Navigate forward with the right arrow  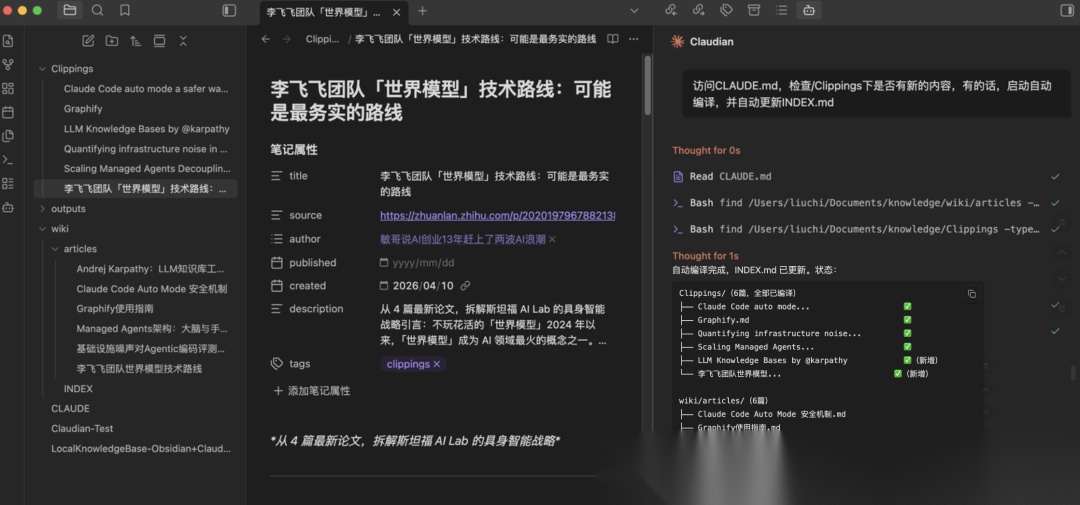287,39
